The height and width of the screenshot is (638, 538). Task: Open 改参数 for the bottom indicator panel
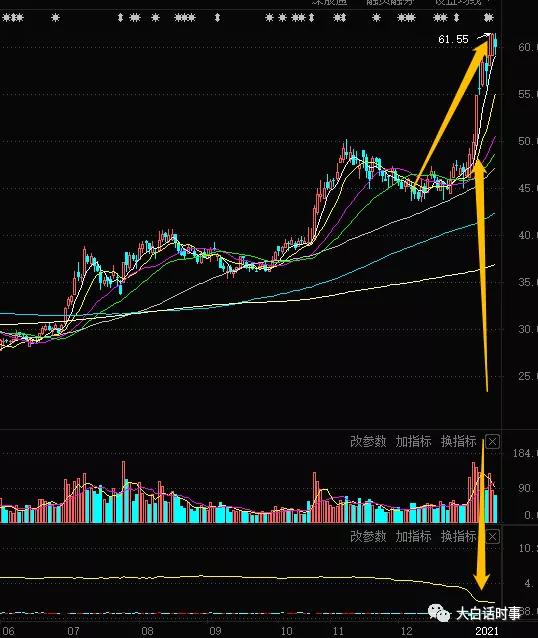click(368, 537)
